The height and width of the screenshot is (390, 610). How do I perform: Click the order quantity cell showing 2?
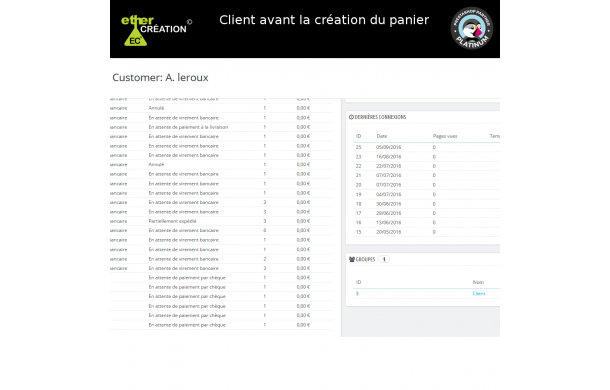265,259
